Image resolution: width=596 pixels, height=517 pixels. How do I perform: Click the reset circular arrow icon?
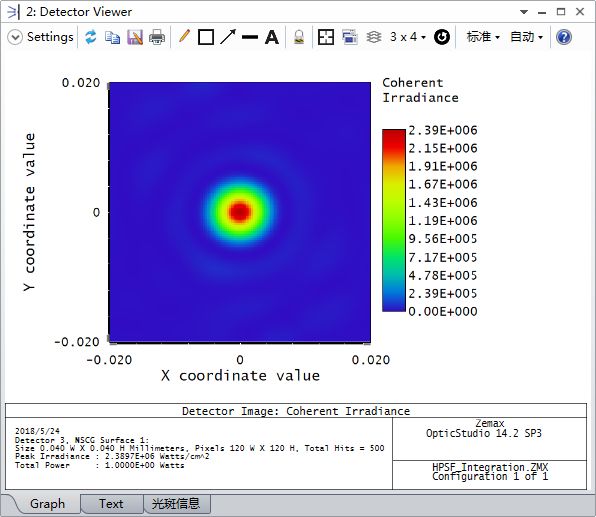(x=442, y=37)
